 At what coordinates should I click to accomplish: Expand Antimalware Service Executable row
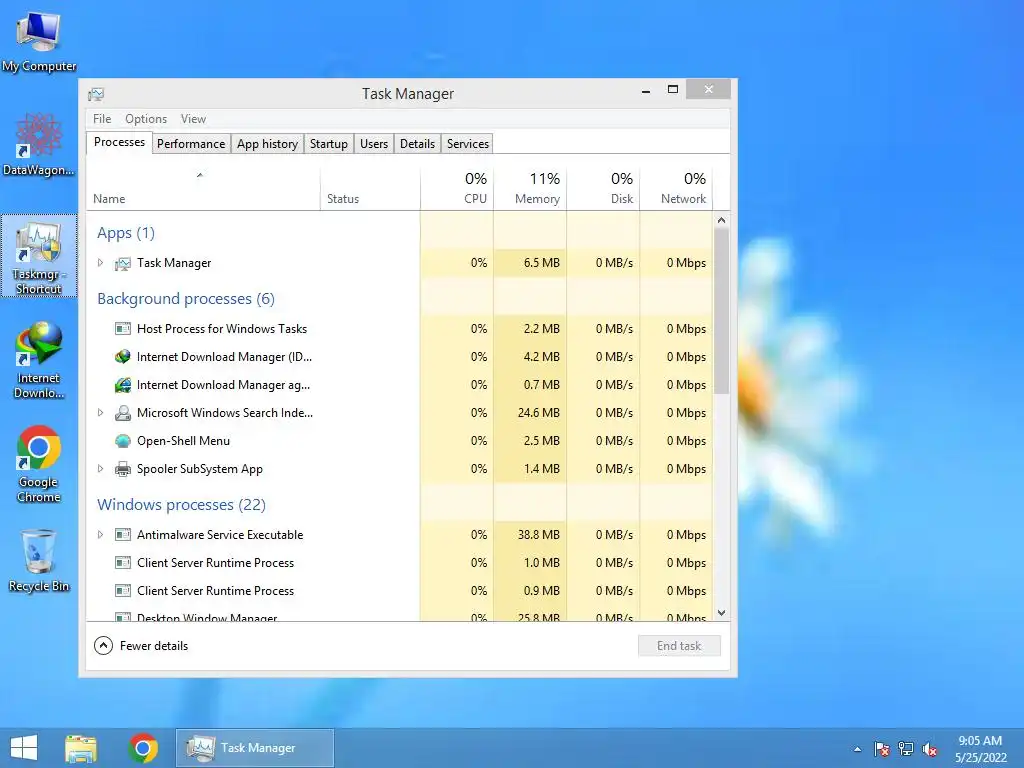pyautogui.click(x=100, y=534)
